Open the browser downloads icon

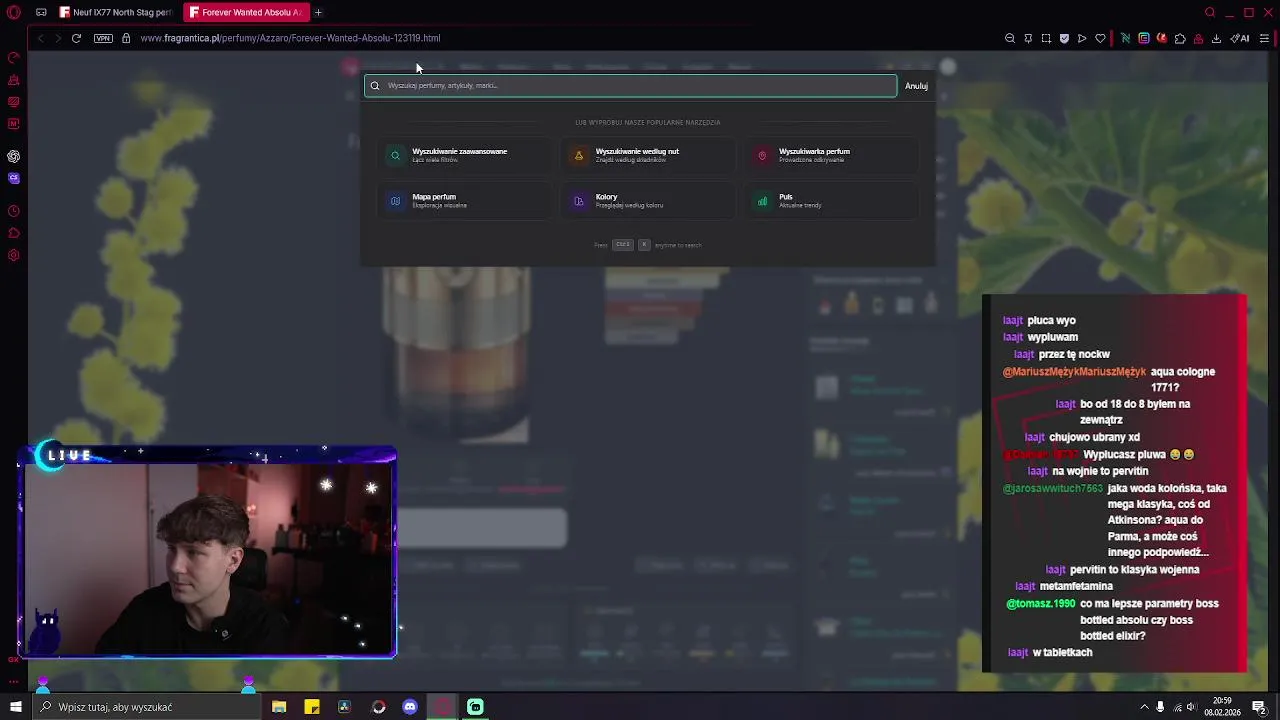[x=1216, y=38]
